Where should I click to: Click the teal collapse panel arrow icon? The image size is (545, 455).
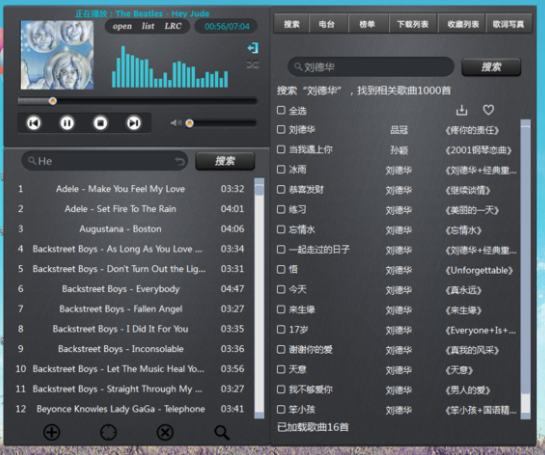point(253,48)
